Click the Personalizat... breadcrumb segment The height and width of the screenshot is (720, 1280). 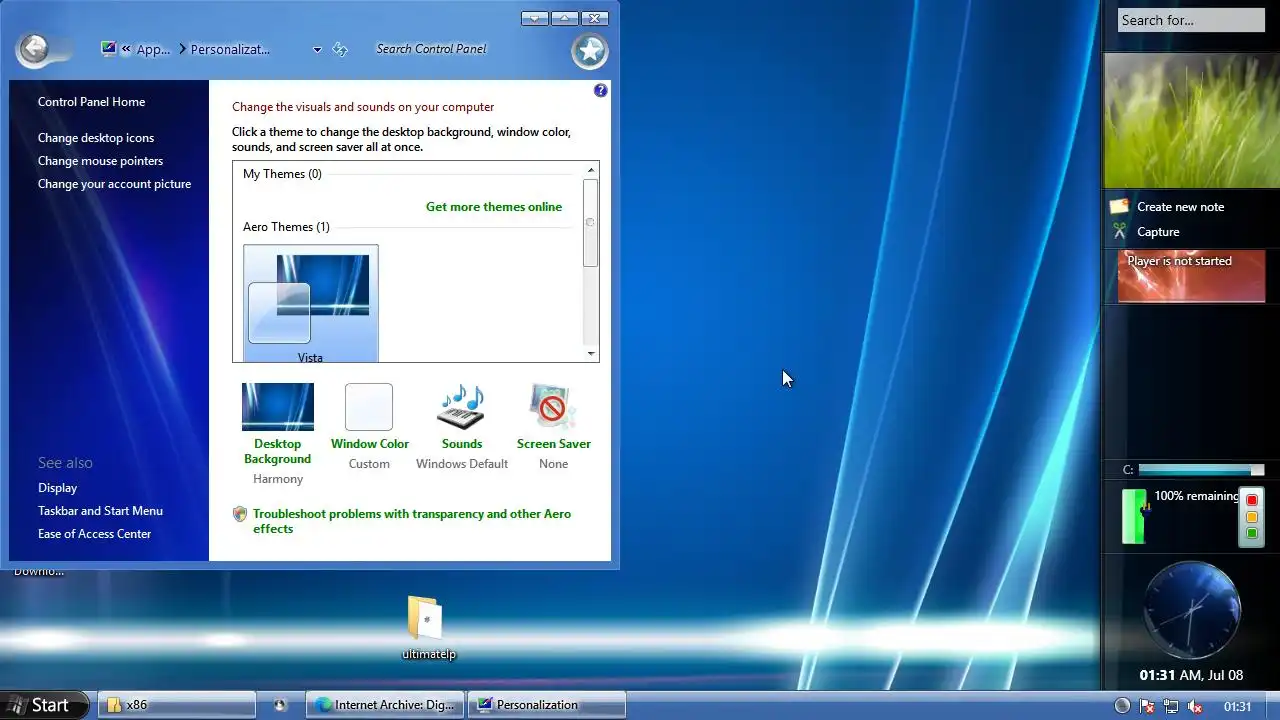coord(230,49)
